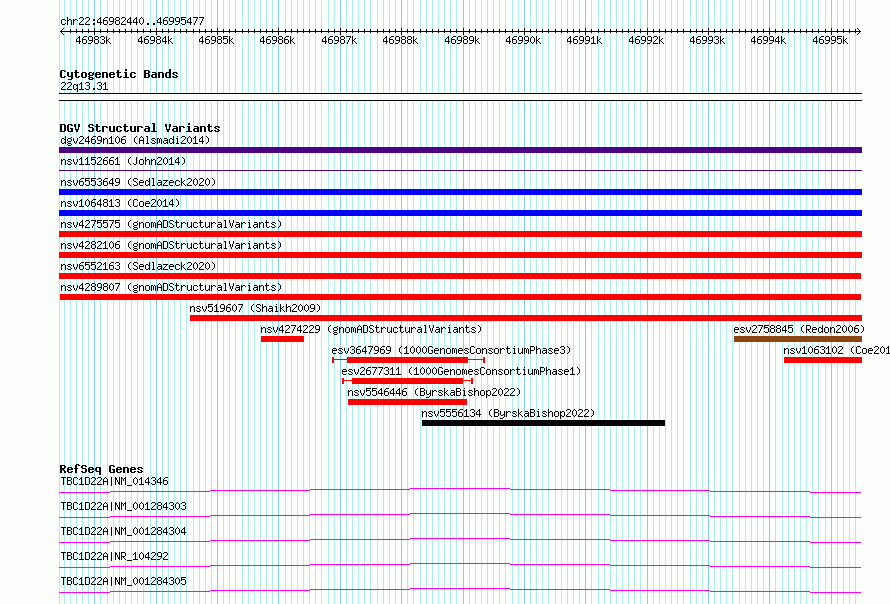
Task: Click the 46987k ruler position
Action: pyautogui.click(x=339, y=40)
